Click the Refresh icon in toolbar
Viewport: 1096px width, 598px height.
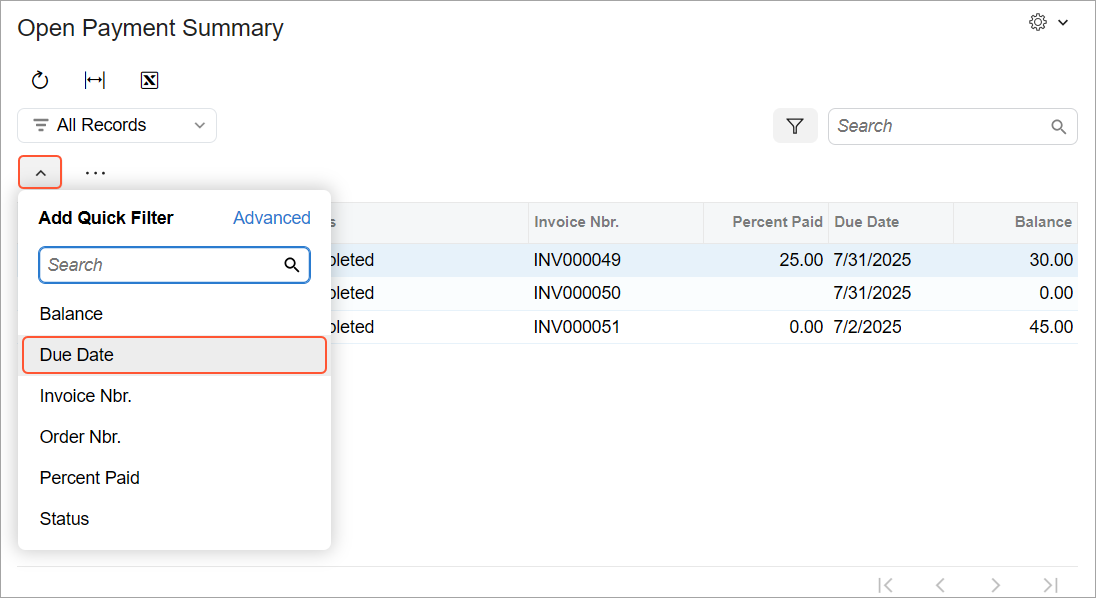tap(40, 81)
